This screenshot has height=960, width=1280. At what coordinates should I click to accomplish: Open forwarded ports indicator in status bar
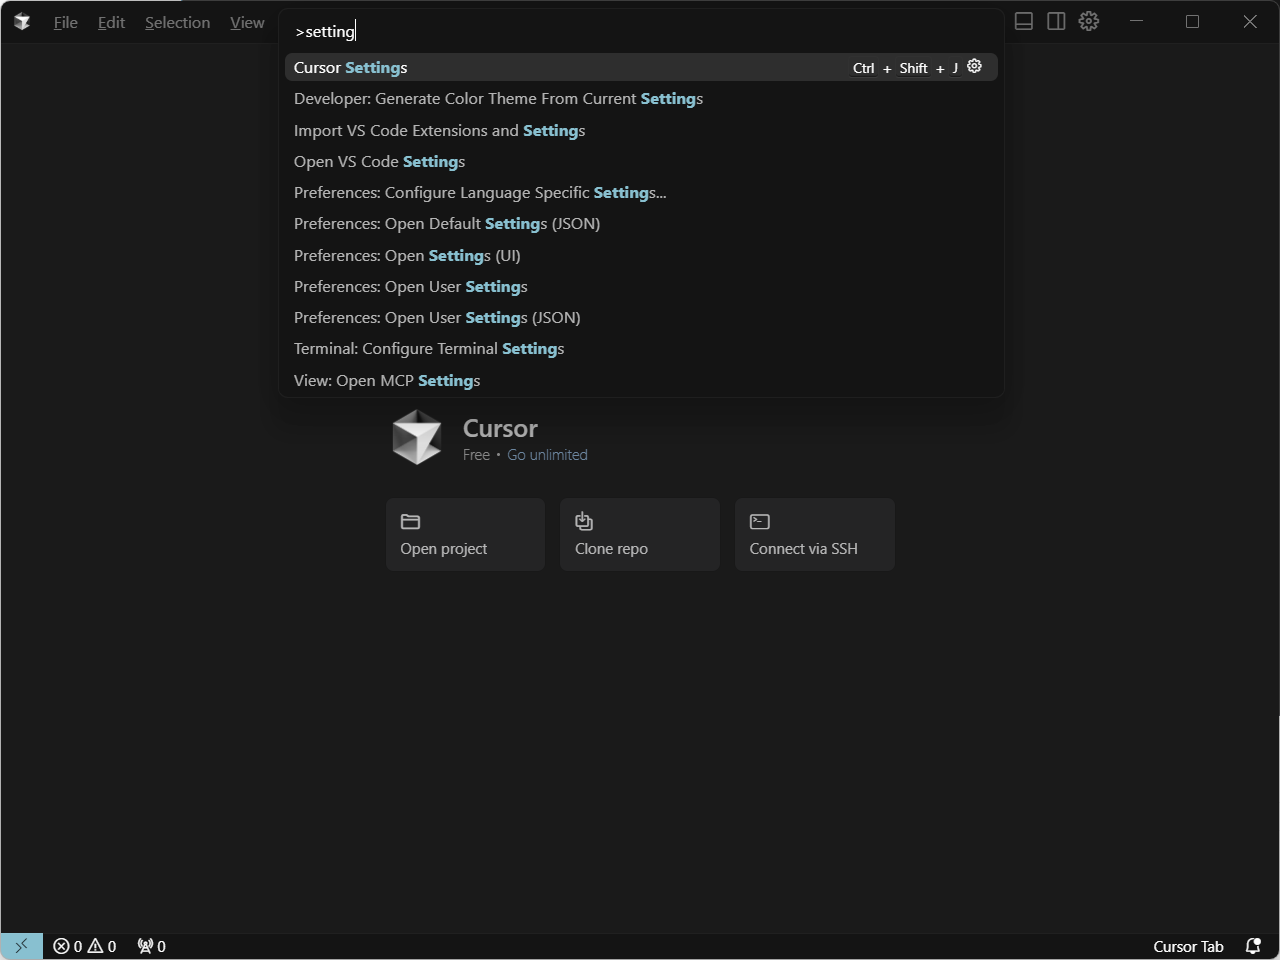coord(151,946)
